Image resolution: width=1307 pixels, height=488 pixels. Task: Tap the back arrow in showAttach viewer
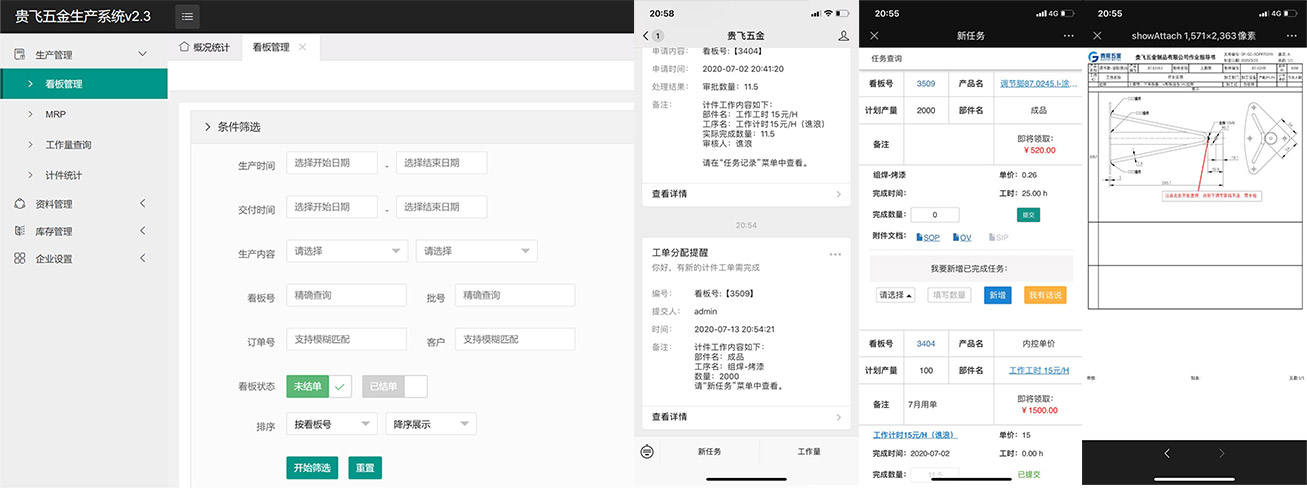tap(1166, 453)
